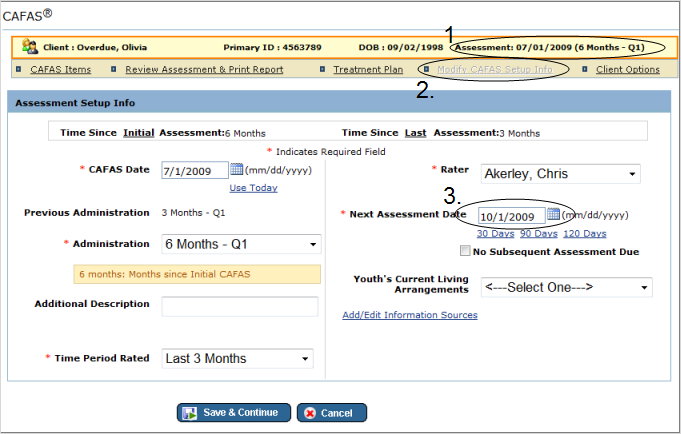Click the CAFAS Date input field

195,170
